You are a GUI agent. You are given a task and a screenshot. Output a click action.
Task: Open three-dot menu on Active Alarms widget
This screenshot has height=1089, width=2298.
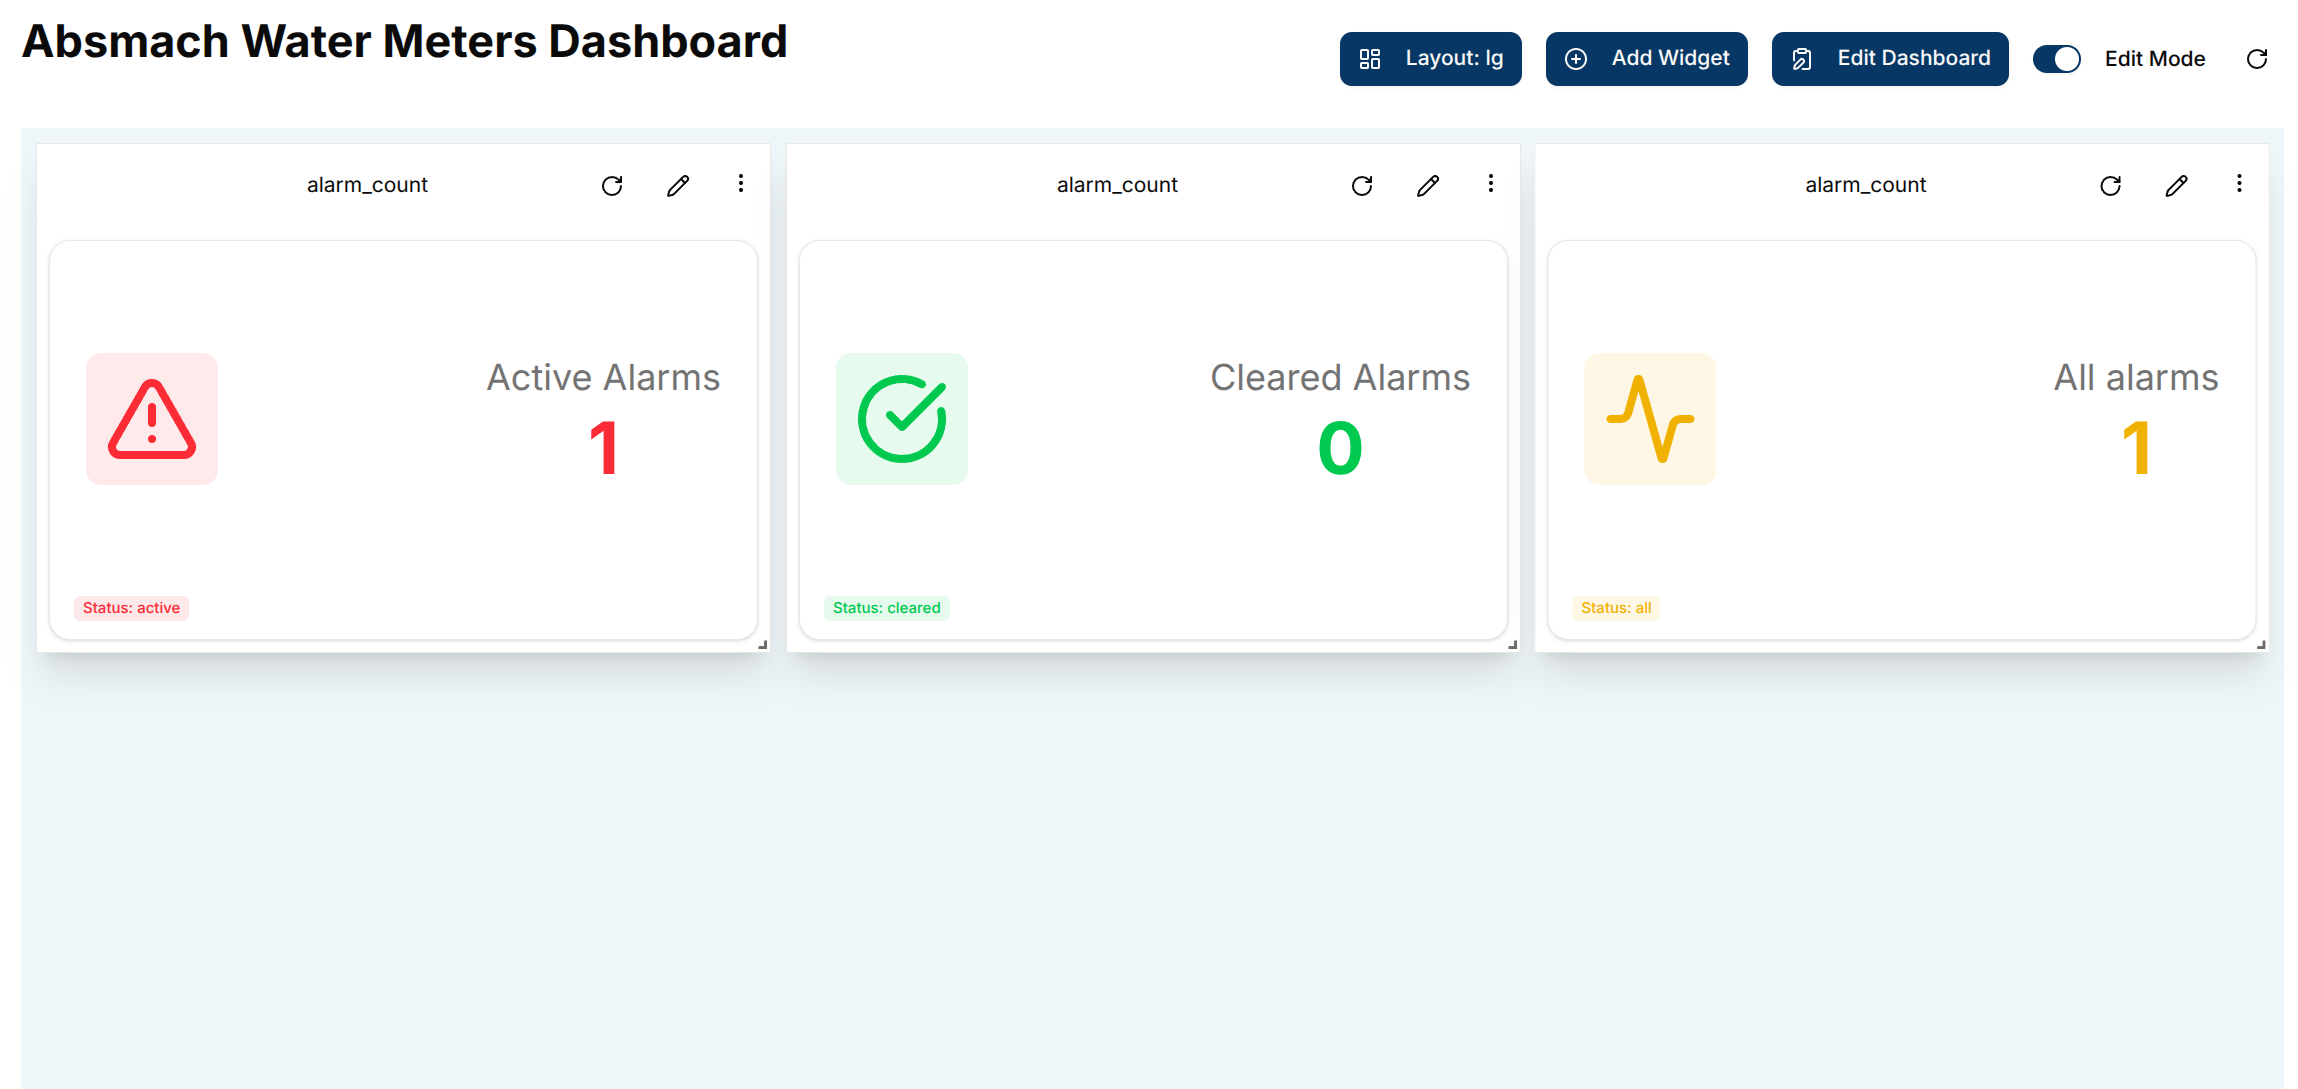pyautogui.click(x=741, y=183)
